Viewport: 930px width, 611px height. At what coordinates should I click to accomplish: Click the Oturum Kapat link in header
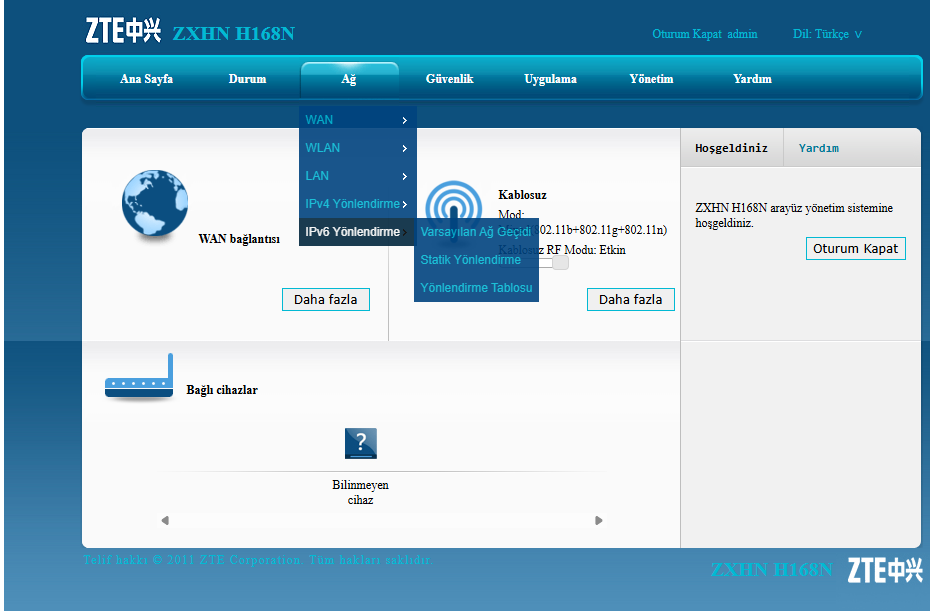pyautogui.click(x=687, y=34)
